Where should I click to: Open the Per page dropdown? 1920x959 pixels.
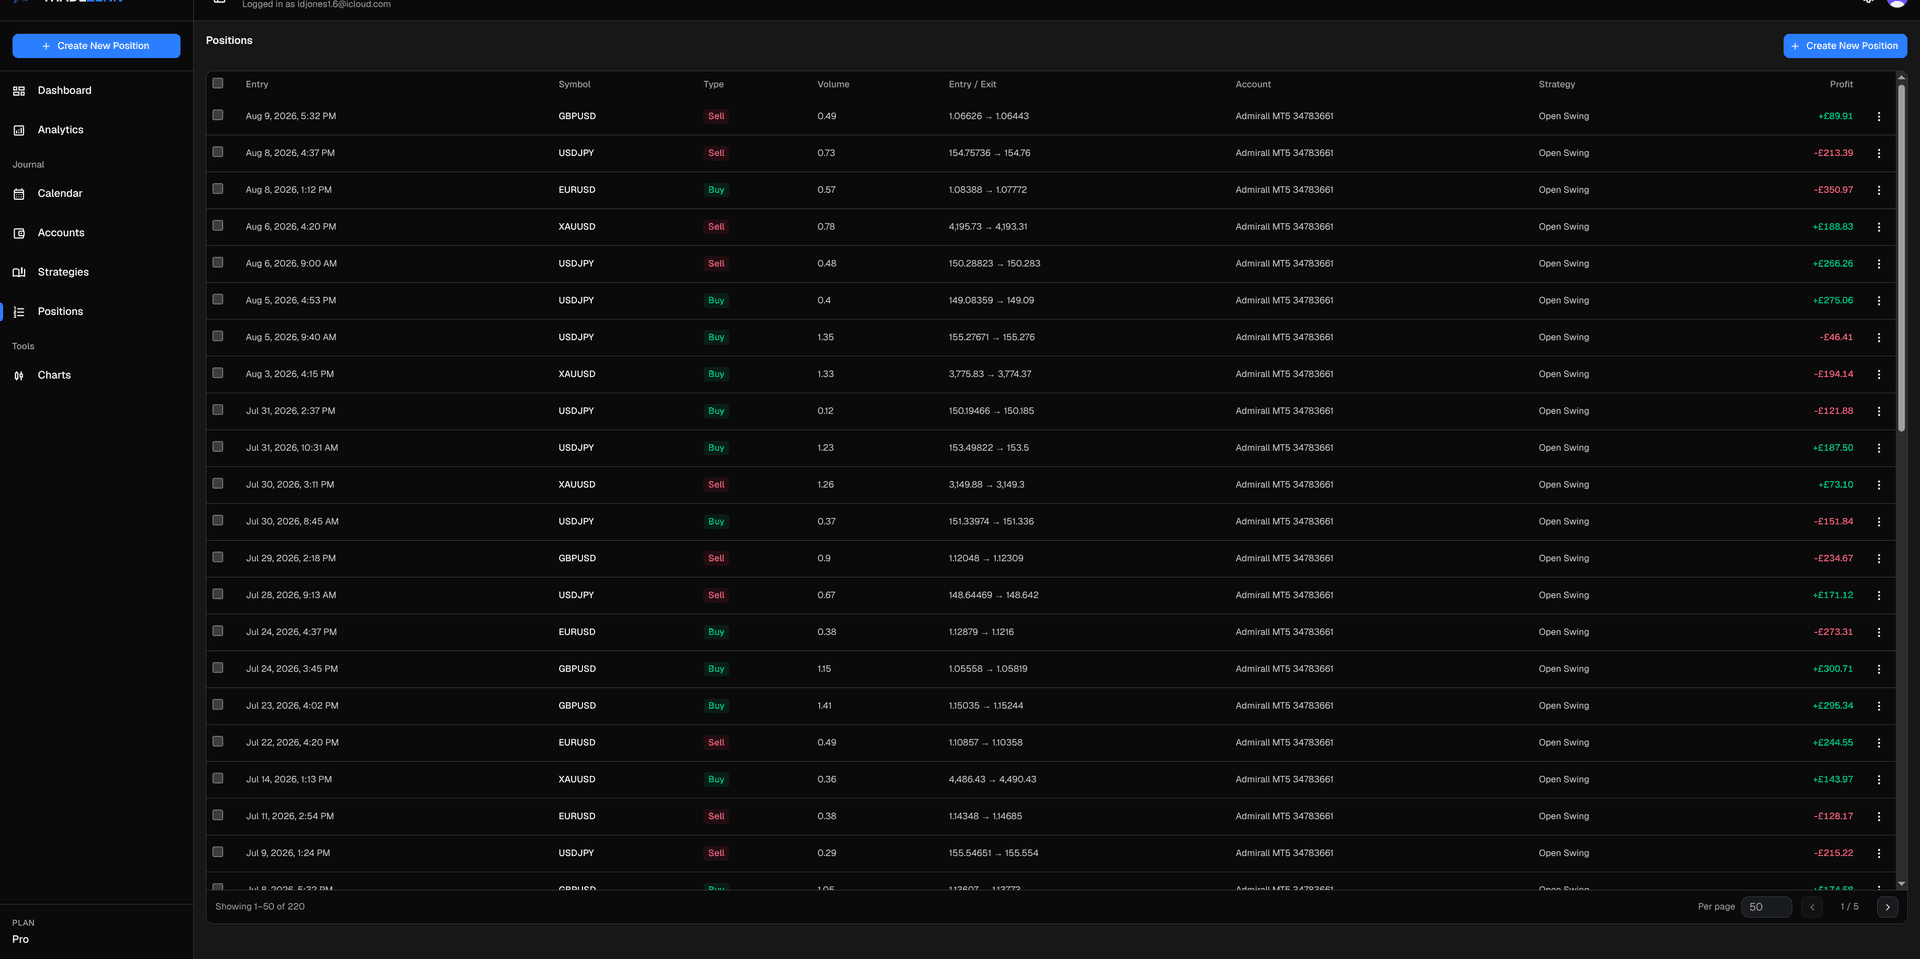pos(1766,907)
